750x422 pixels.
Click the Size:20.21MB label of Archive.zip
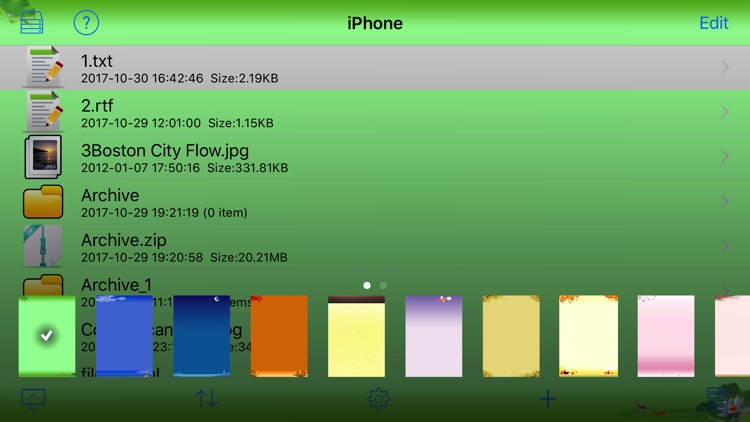(x=249, y=257)
